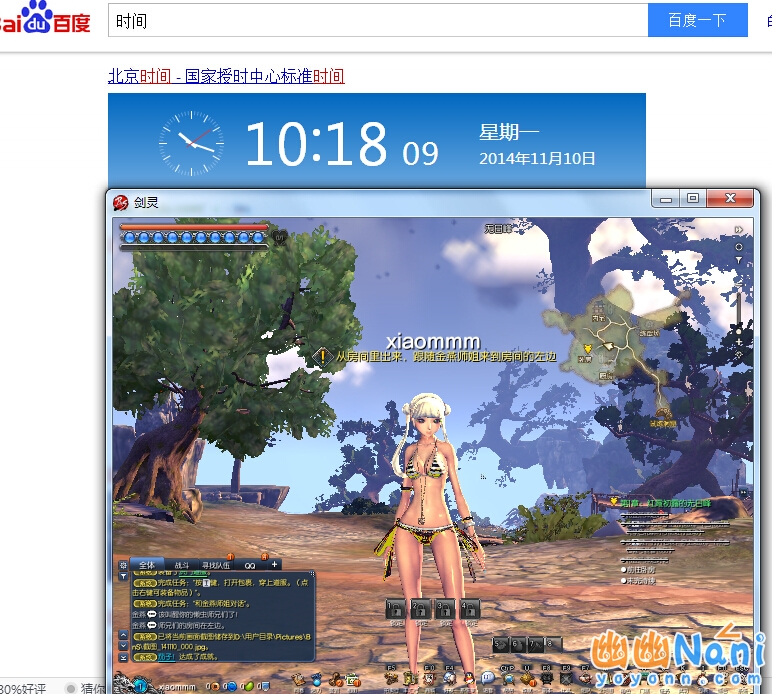The width and height of the screenshot is (772, 694).
Task: Click the minimap zoom slider handle
Action: [739, 331]
